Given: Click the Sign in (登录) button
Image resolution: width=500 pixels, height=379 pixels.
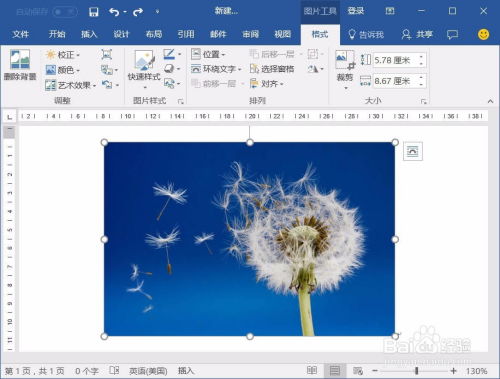Looking at the screenshot, I should (356, 11).
